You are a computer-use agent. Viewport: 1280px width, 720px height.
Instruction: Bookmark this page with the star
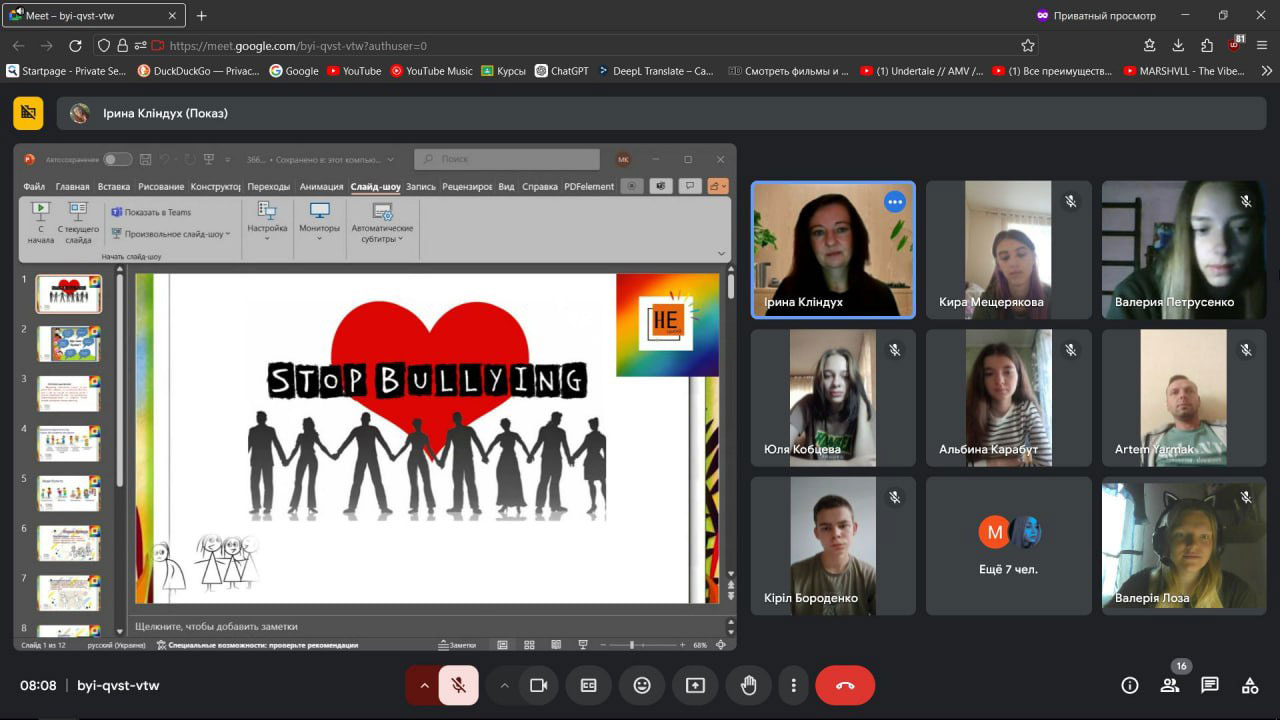1027,45
